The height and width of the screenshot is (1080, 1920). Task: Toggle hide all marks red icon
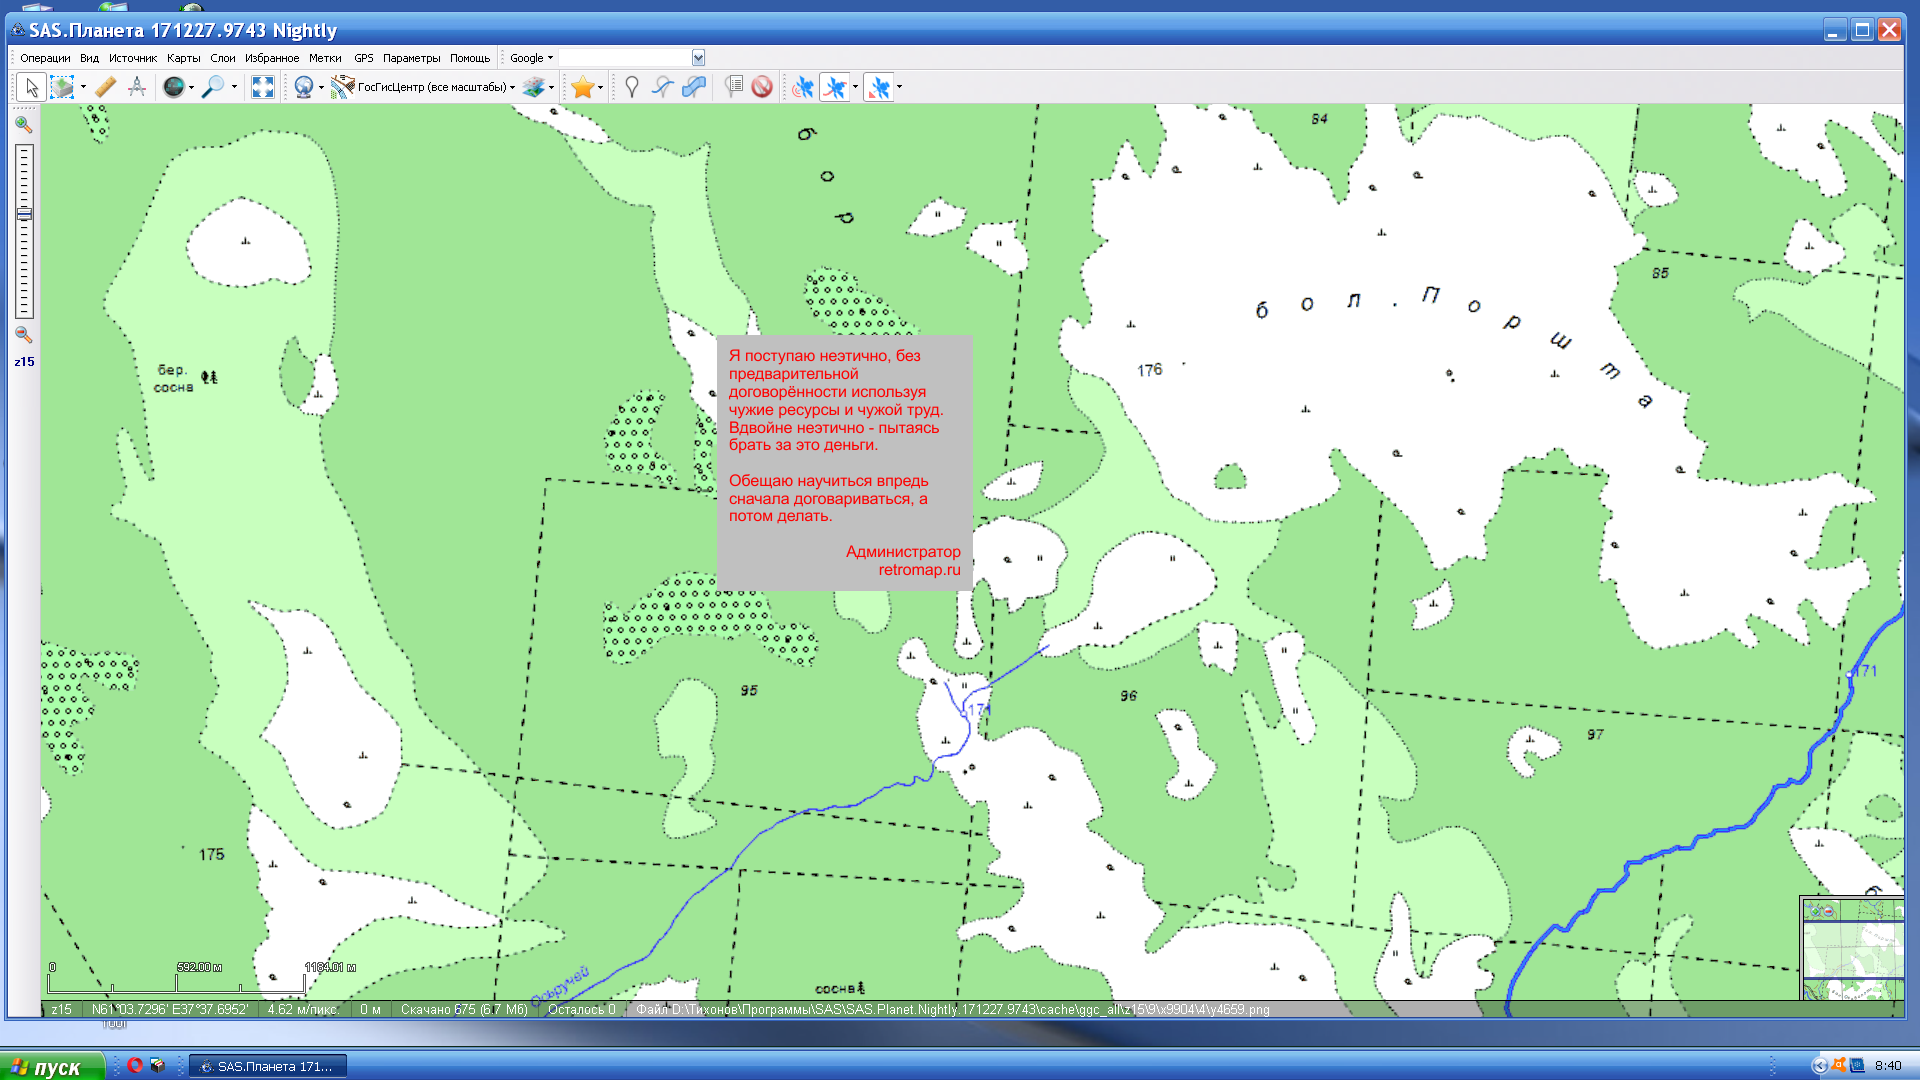(x=762, y=87)
